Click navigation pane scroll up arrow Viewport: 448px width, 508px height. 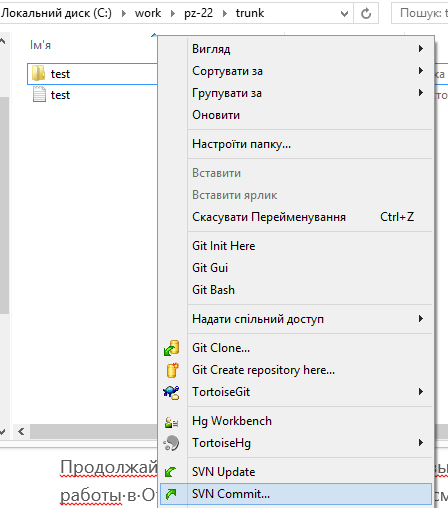click(3, 42)
